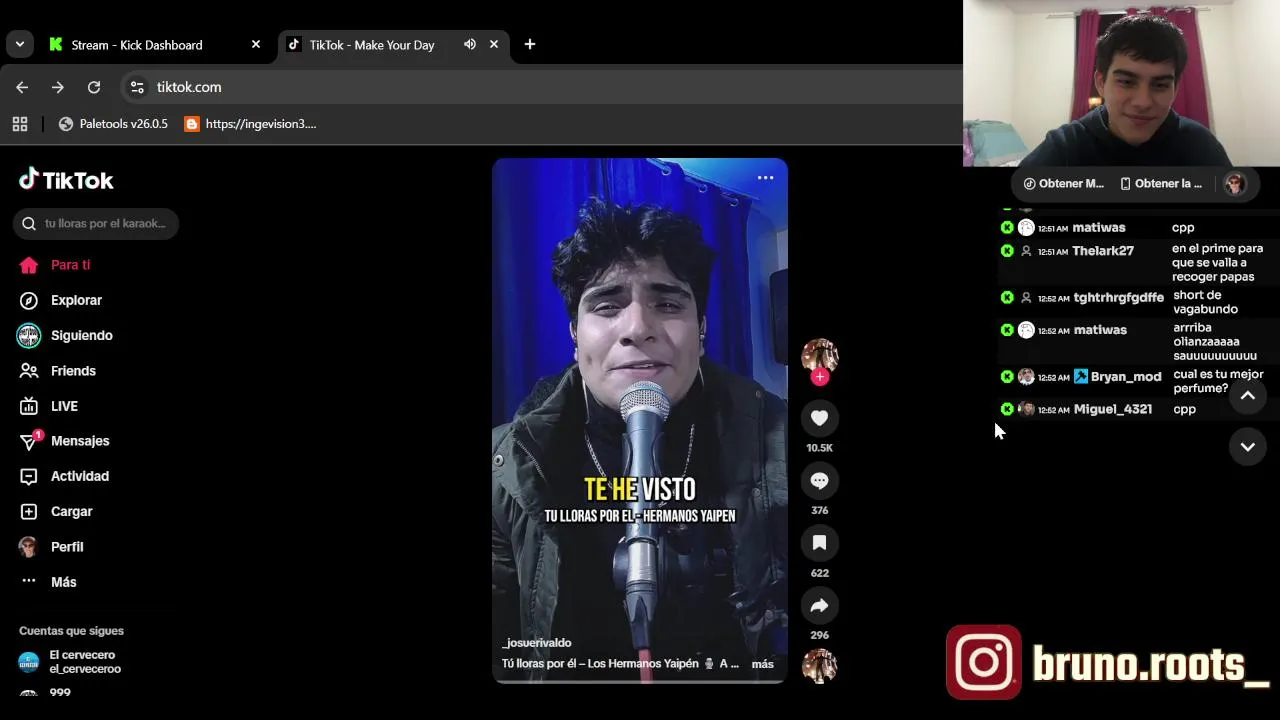Click moderator badge next to Bryan_mod
The image size is (1280, 720).
tap(1080, 377)
